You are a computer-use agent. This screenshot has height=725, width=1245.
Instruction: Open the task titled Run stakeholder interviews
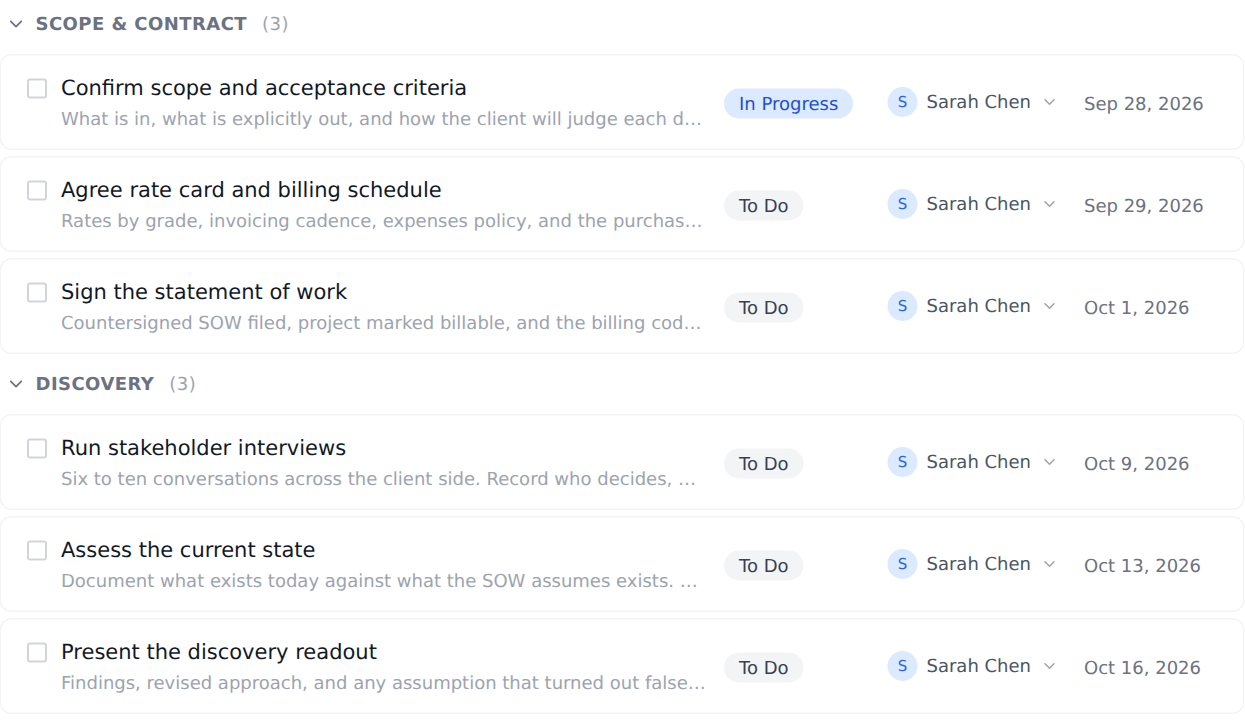203,448
